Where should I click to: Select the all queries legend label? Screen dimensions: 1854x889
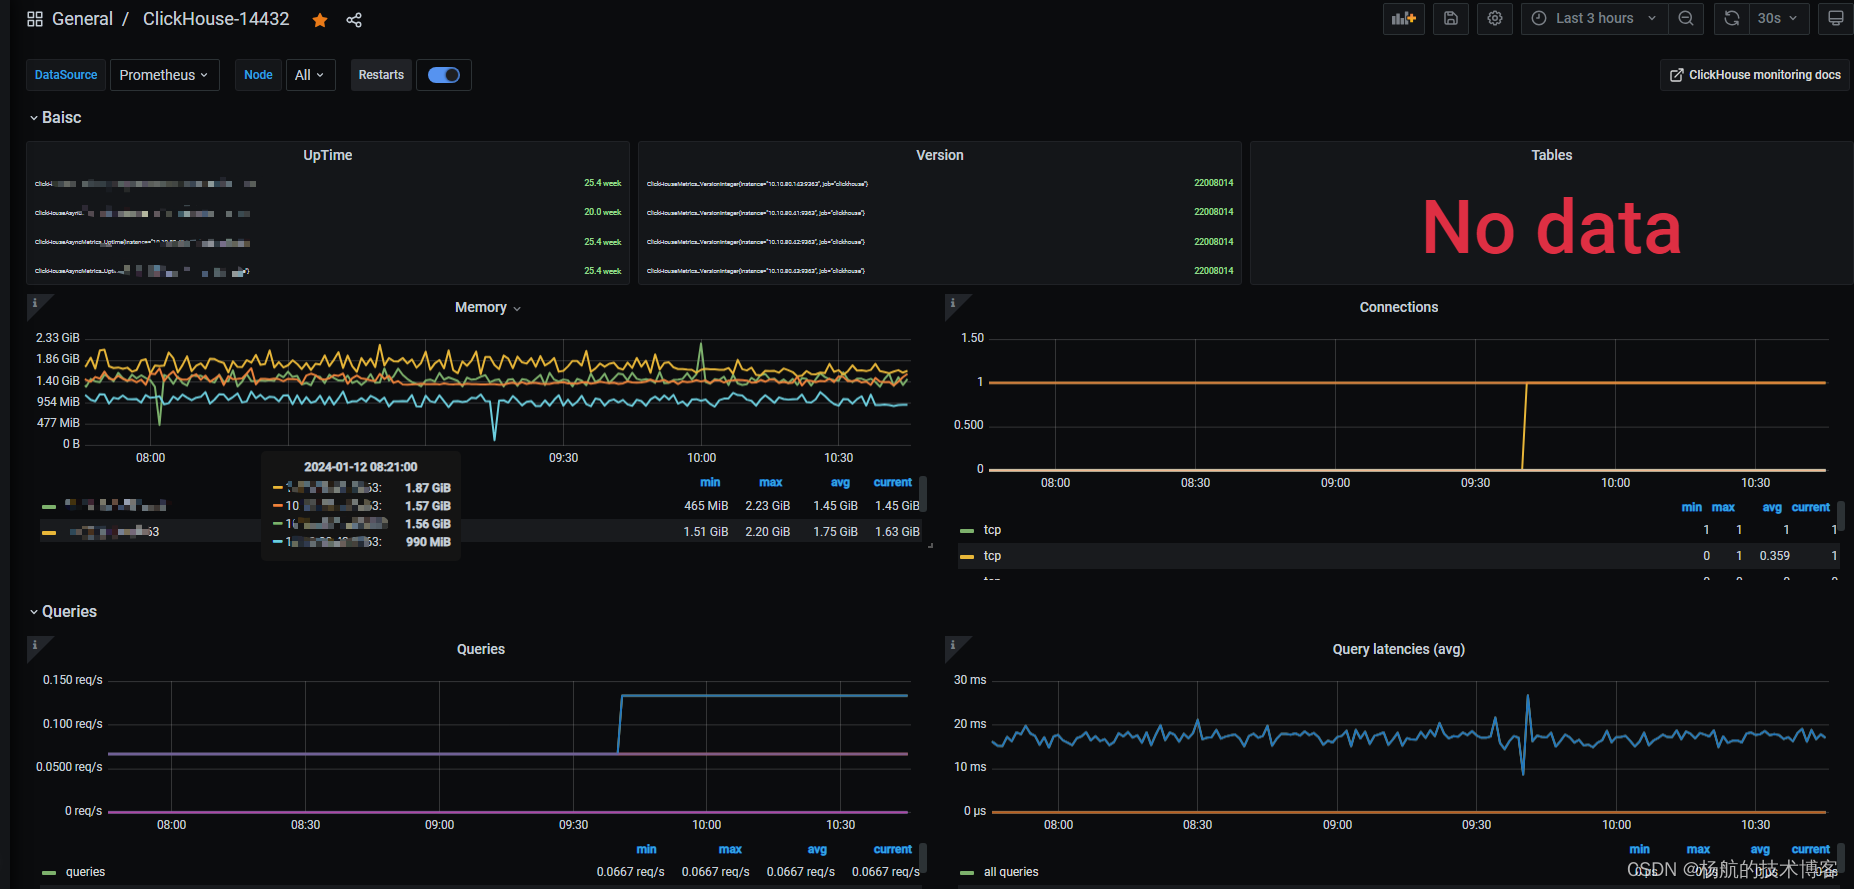(1011, 872)
